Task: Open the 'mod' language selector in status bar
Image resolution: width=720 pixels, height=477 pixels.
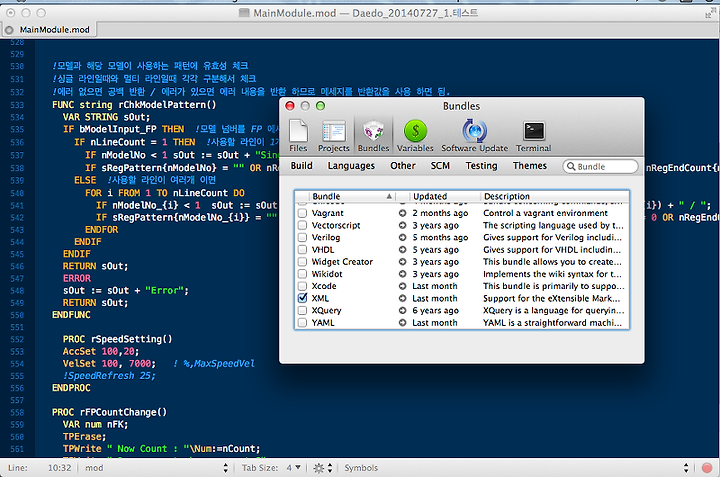Action: 156,468
